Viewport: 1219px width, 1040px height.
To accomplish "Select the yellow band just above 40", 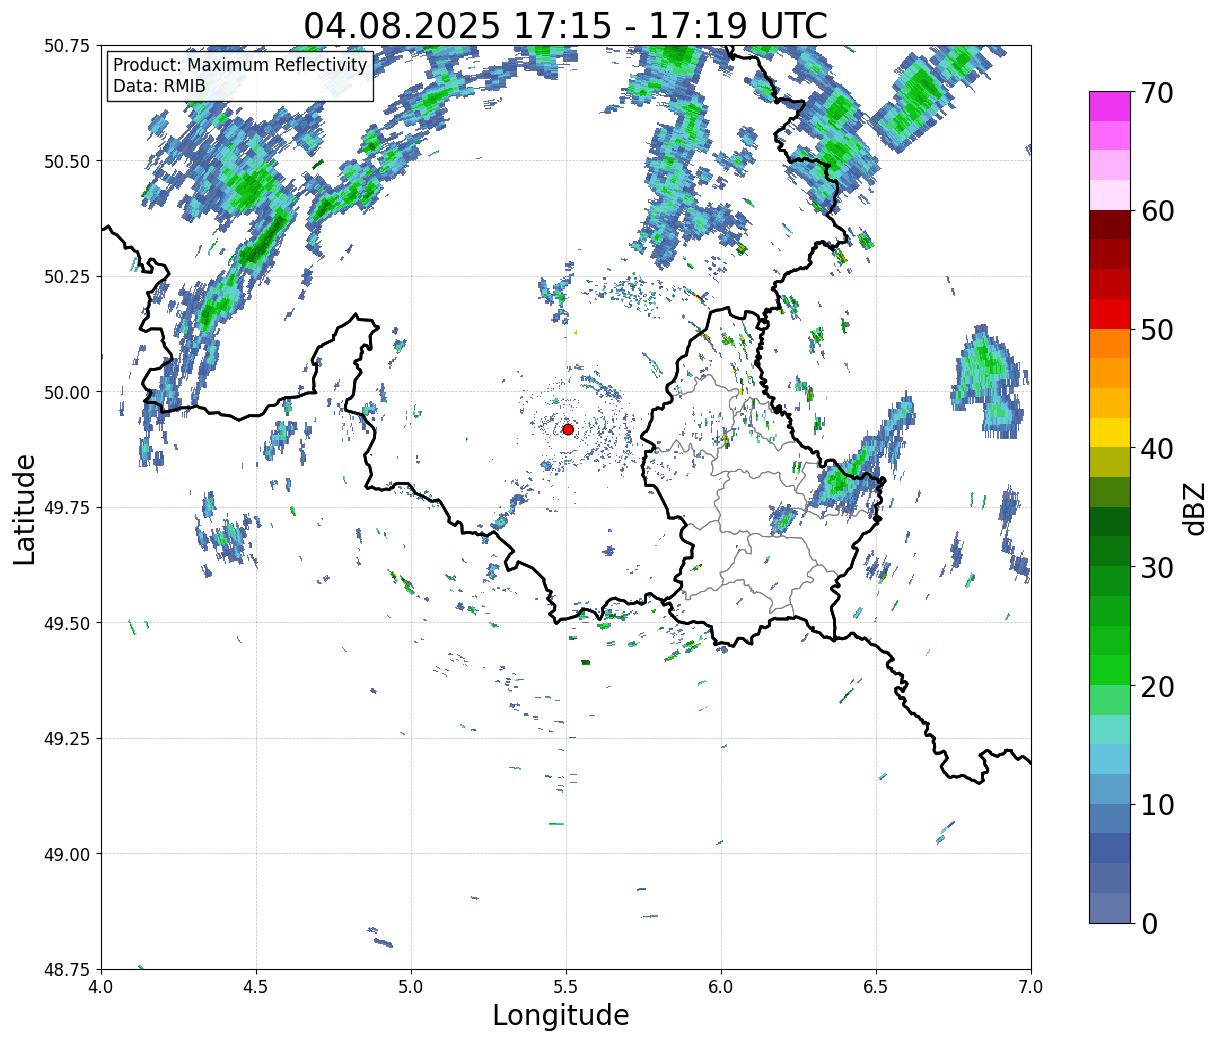I will click(1110, 432).
